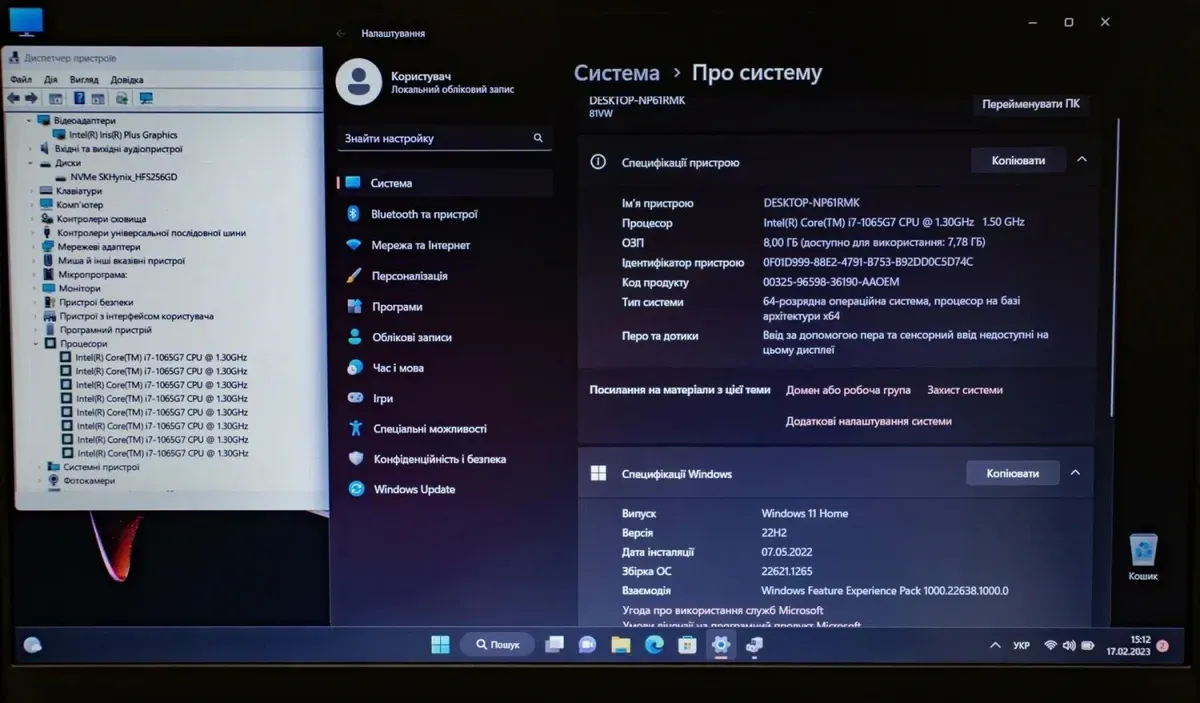1200x703 pixels.
Task: Open File Explorer from the taskbar
Action: coord(621,645)
